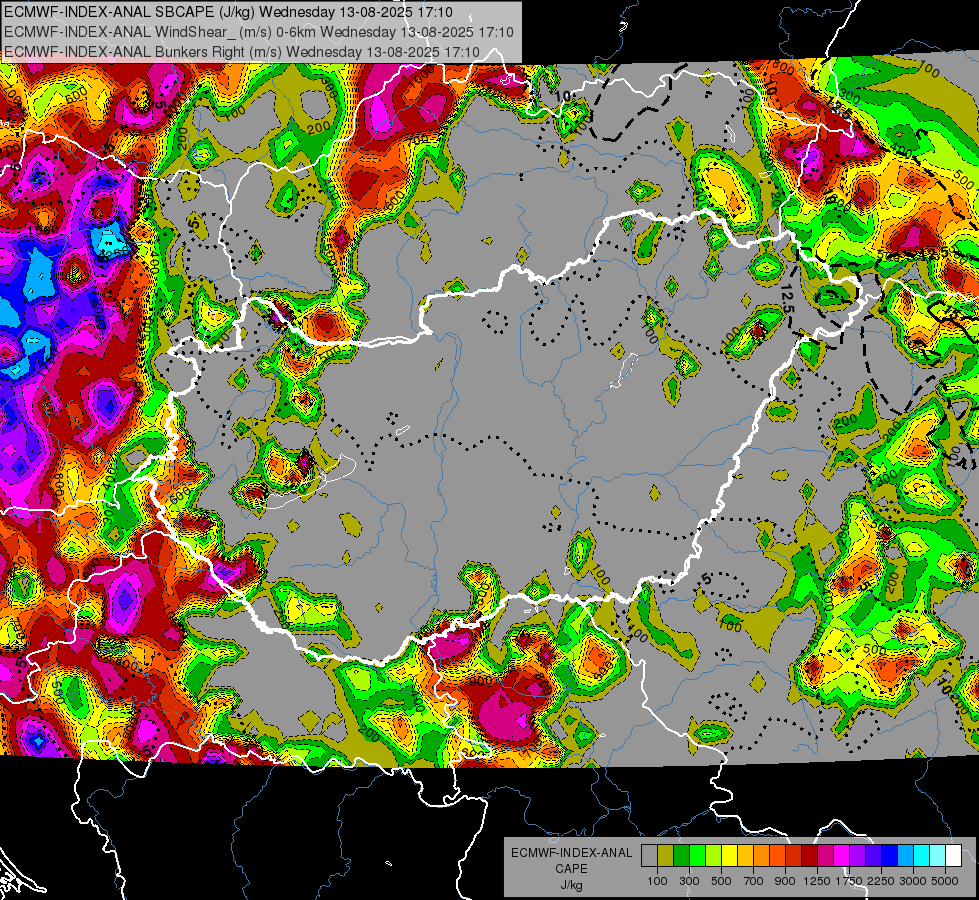Click the legend tick value 700
This screenshot has width=979, height=900.
[x=754, y=881]
